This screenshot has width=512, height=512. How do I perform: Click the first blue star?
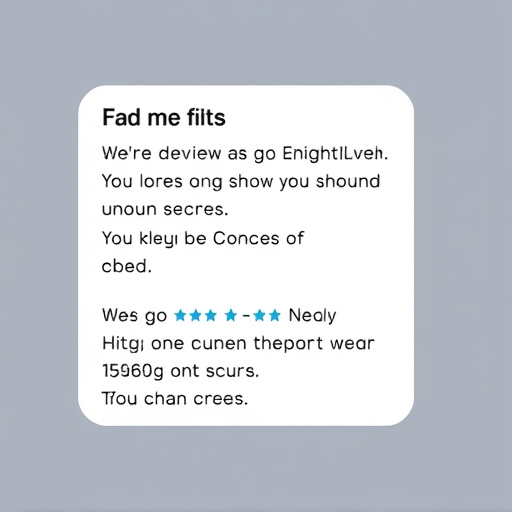[x=180, y=315]
